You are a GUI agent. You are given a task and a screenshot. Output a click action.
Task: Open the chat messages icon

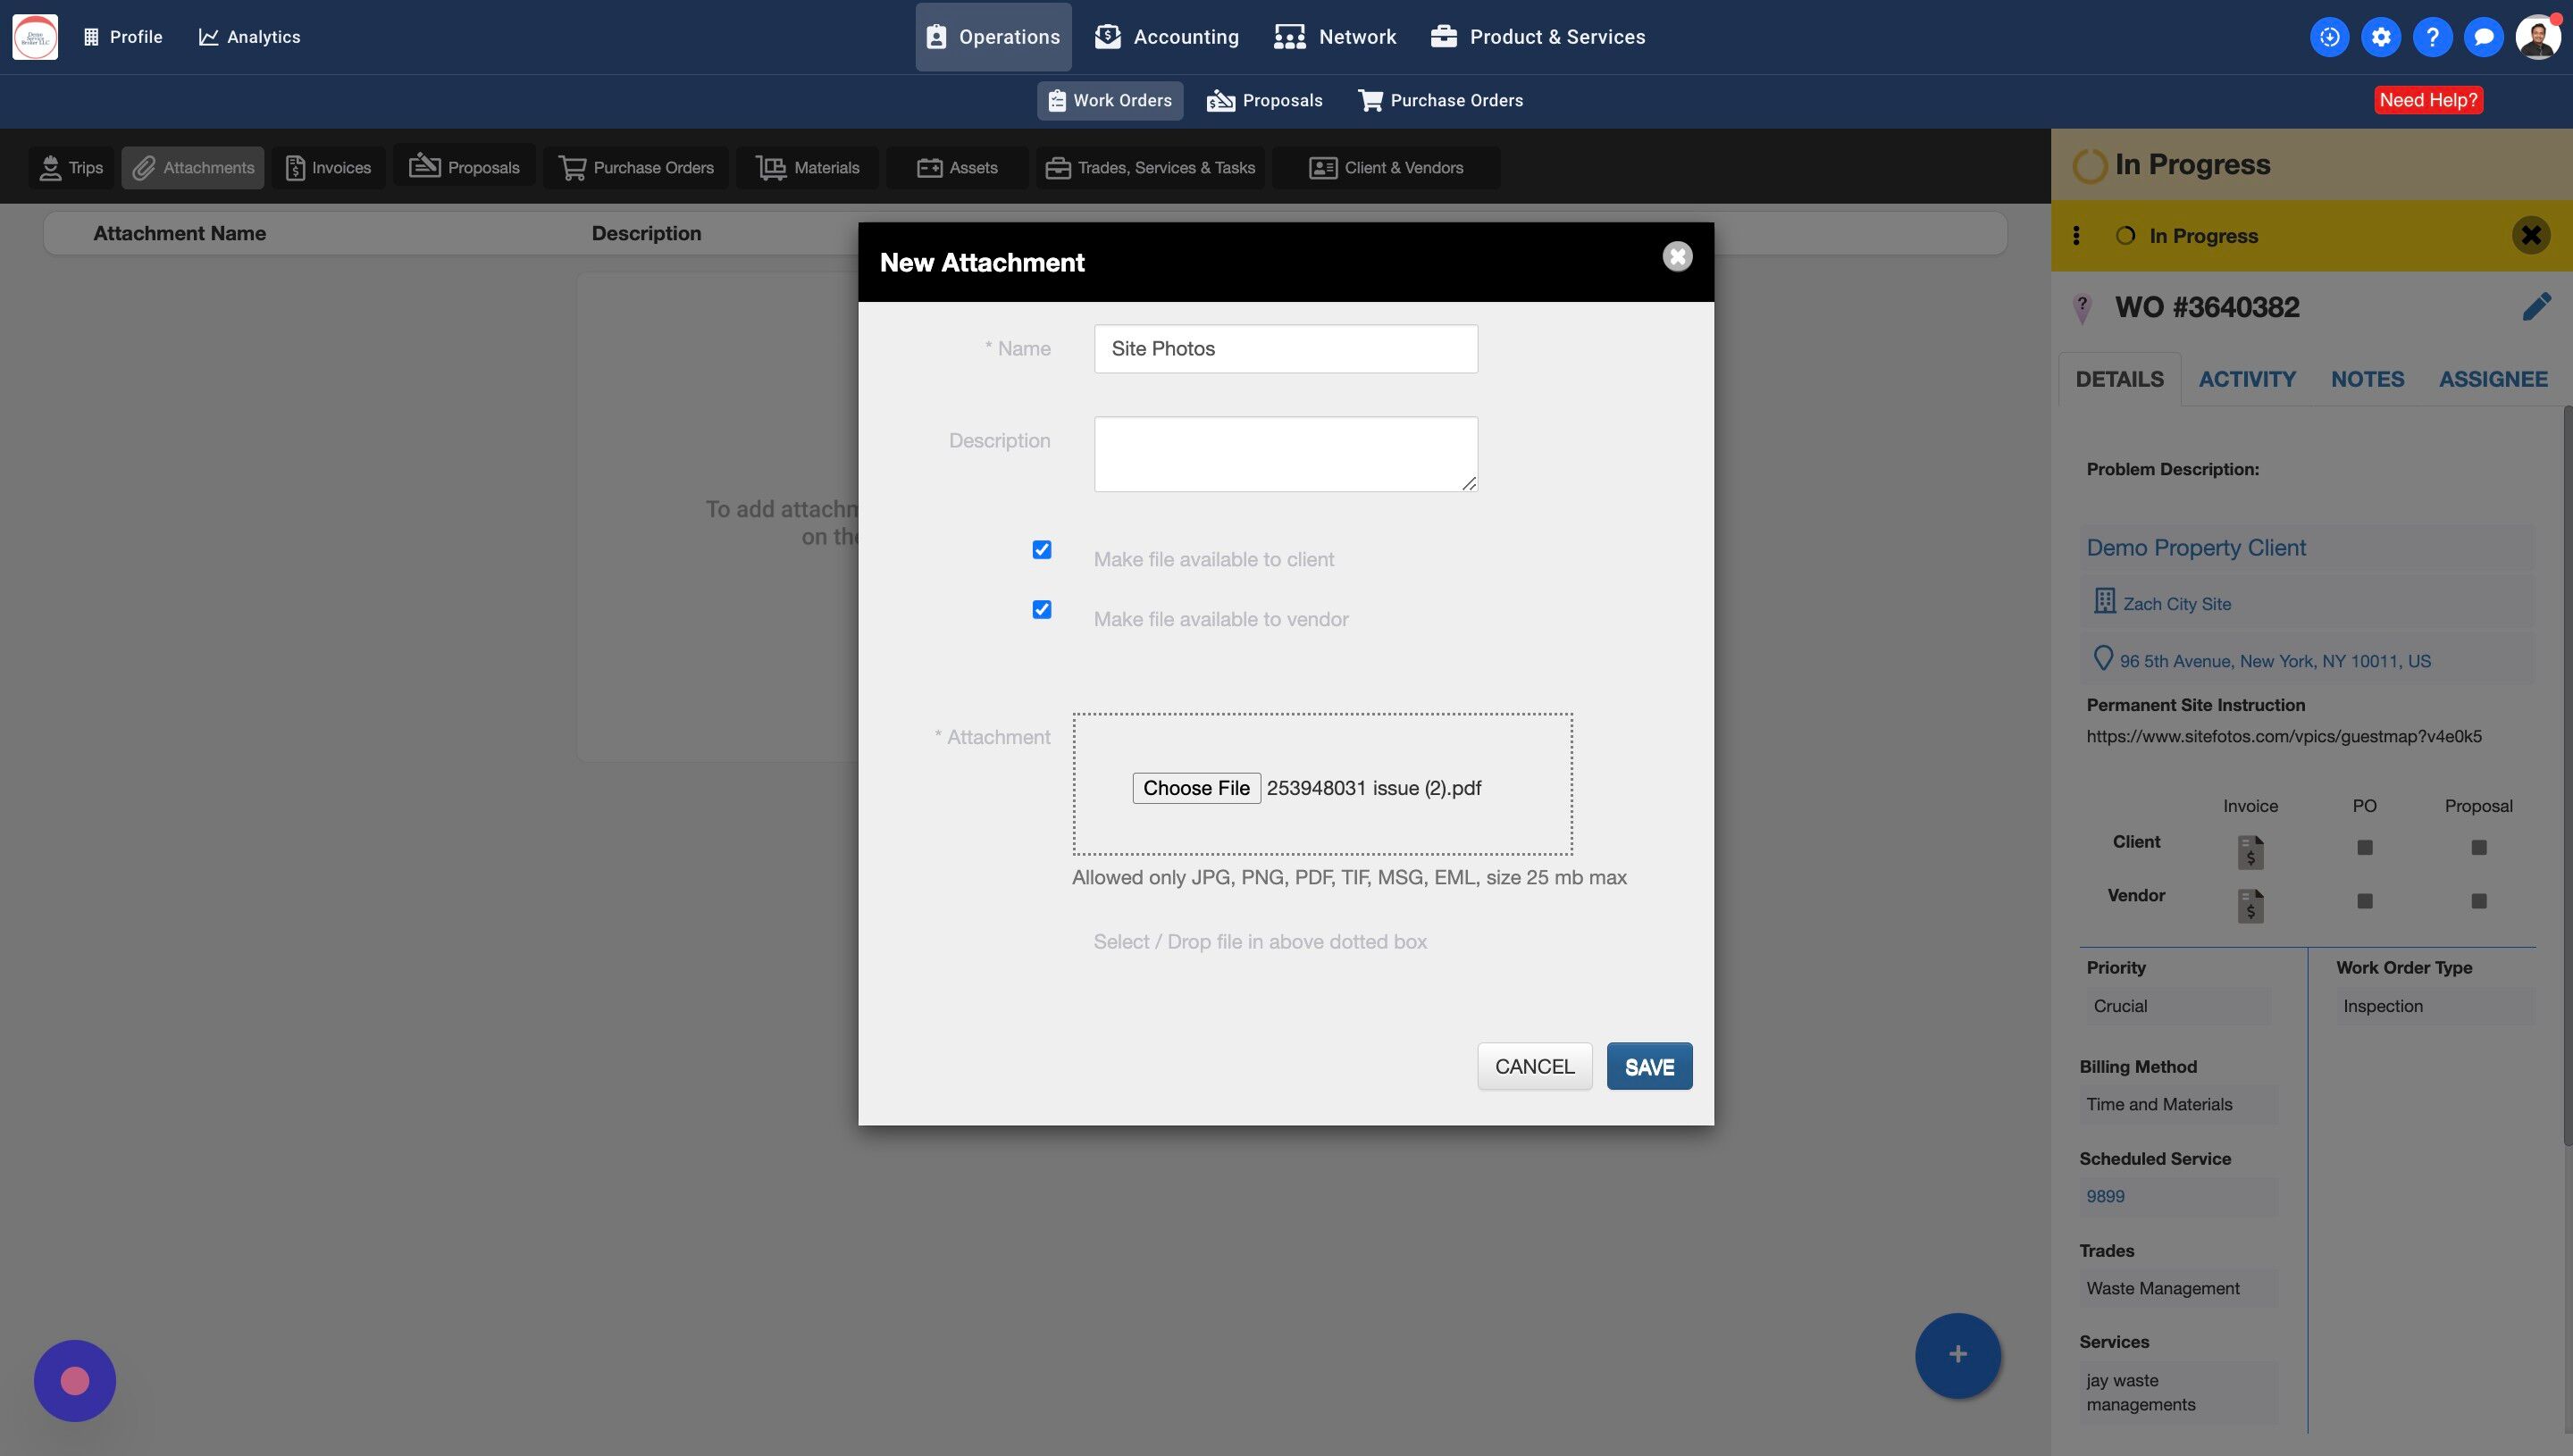coord(2483,37)
